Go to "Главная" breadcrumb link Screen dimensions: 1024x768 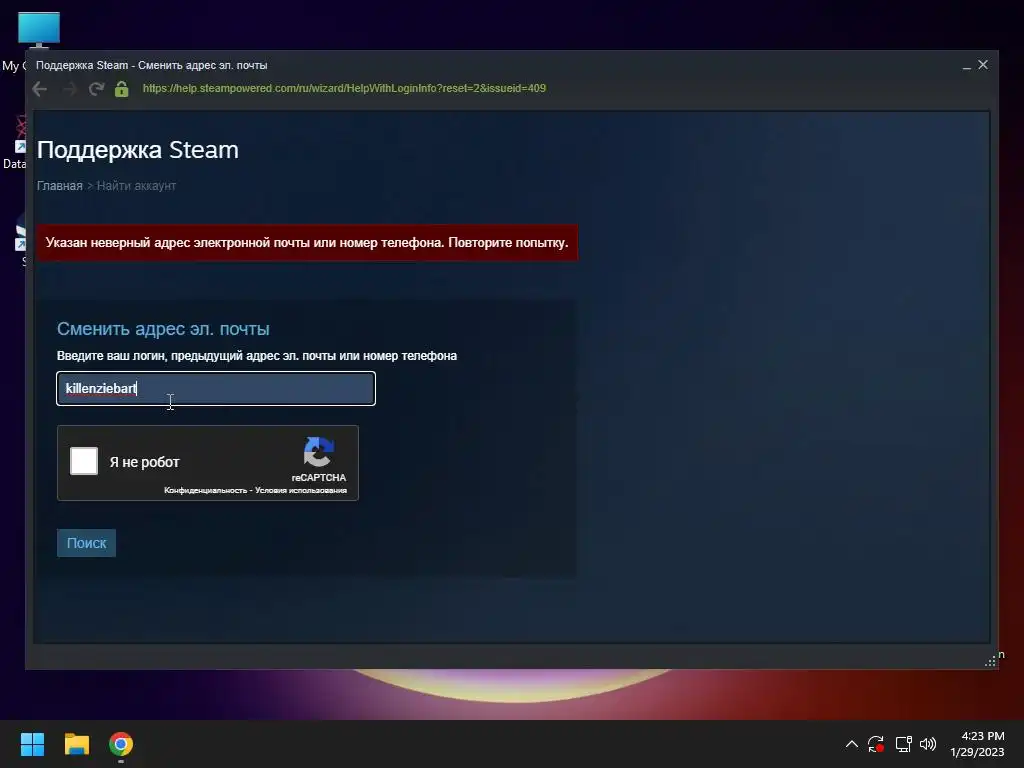(59, 186)
